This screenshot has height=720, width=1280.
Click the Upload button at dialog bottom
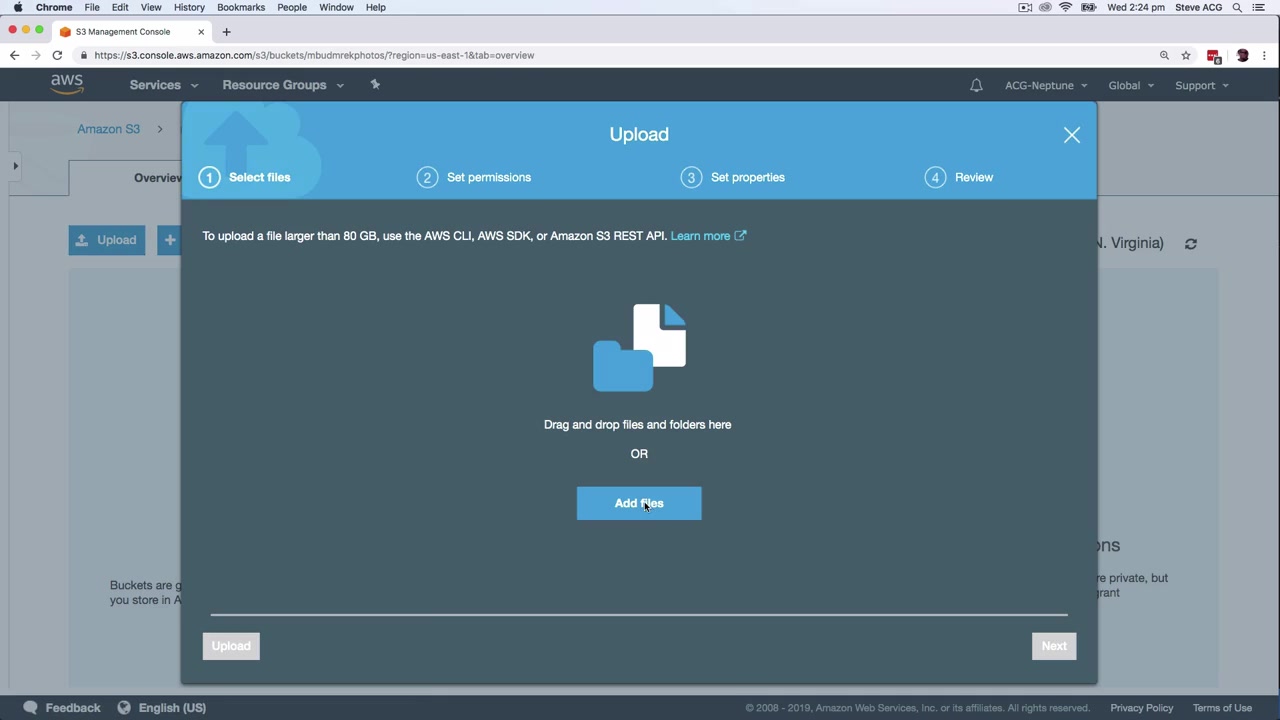click(x=231, y=646)
